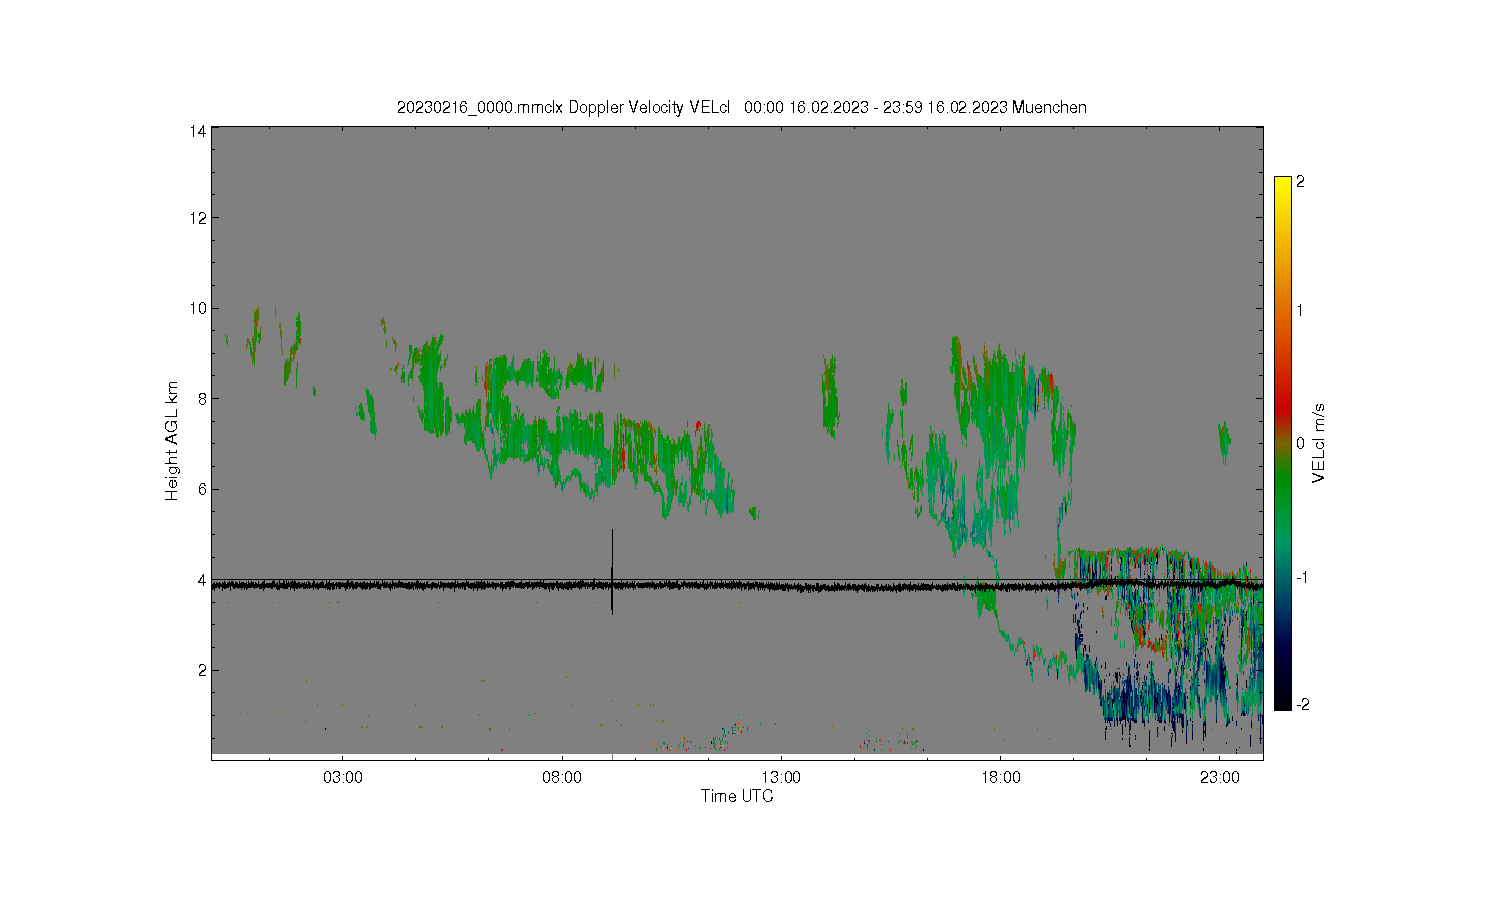Click the 08:00 time tick label

click(562, 777)
